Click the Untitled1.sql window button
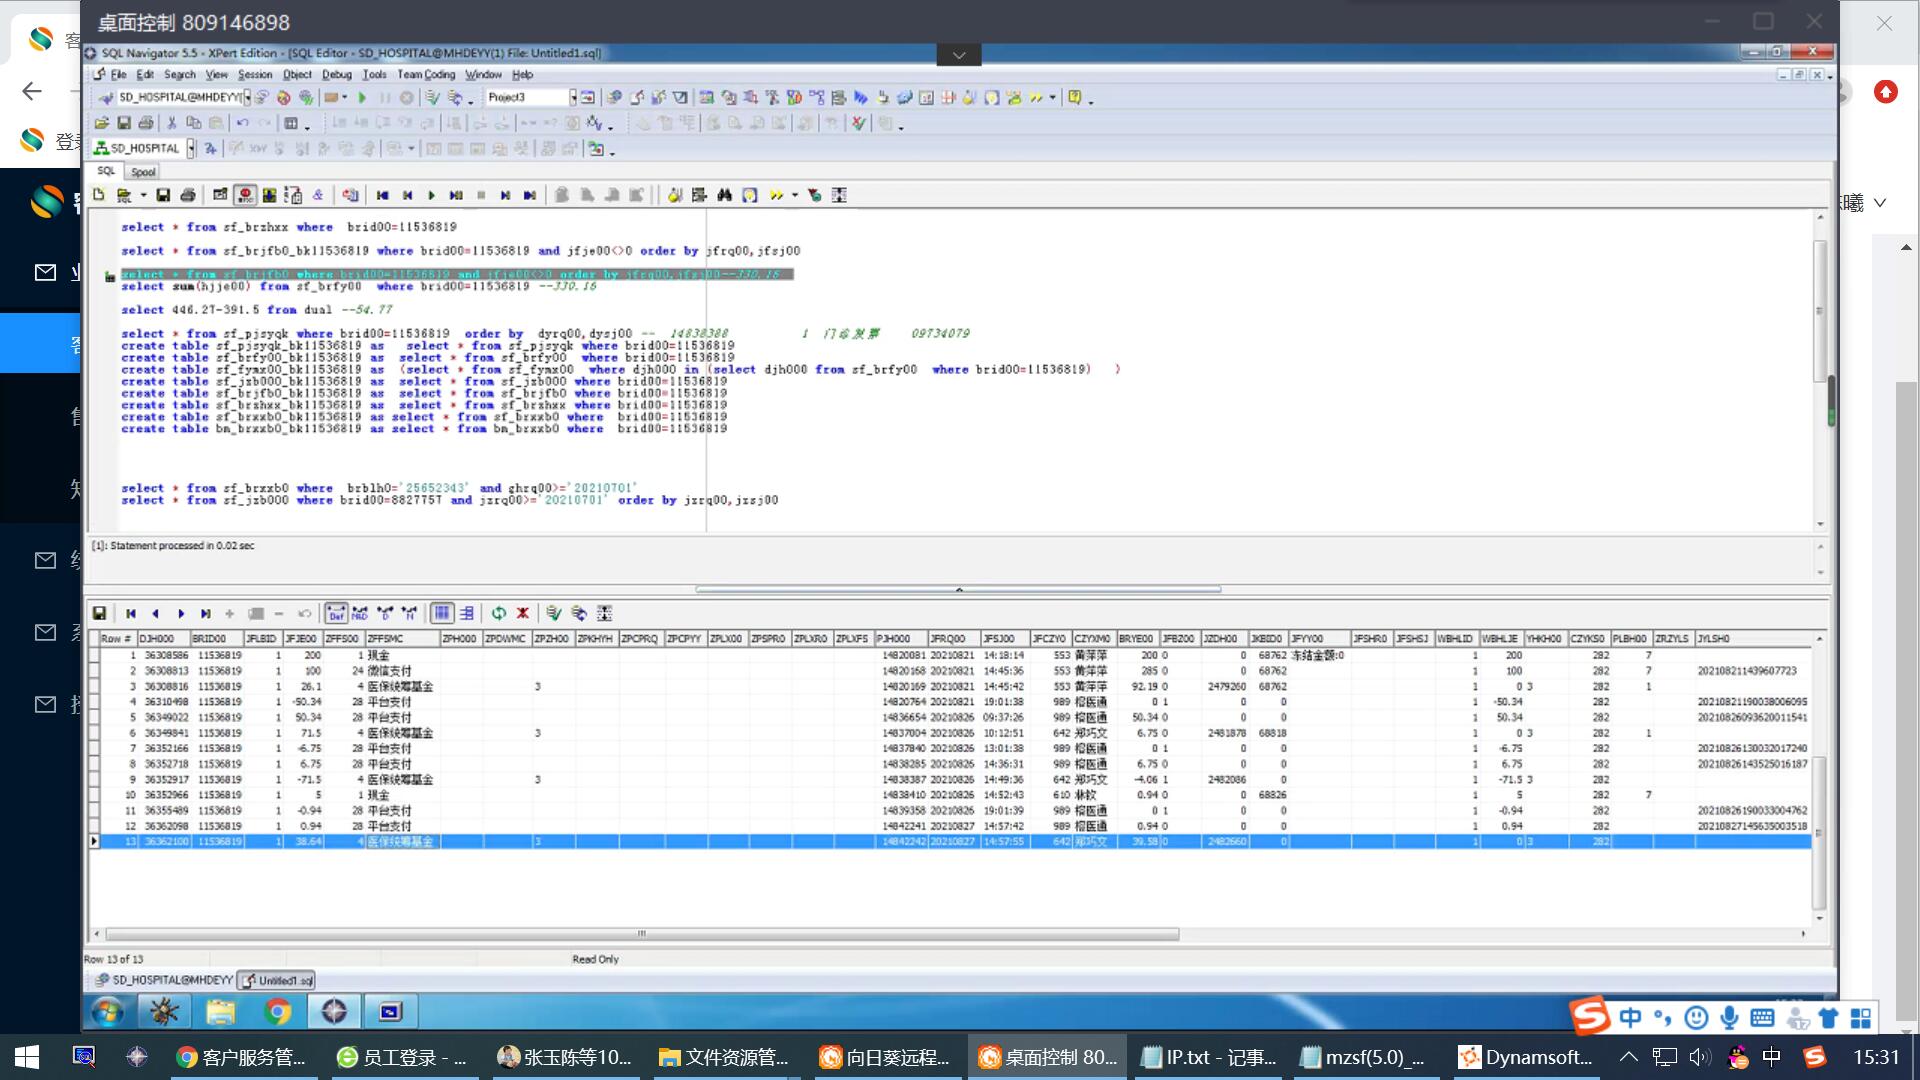Image resolution: width=1920 pixels, height=1080 pixels. click(277, 980)
